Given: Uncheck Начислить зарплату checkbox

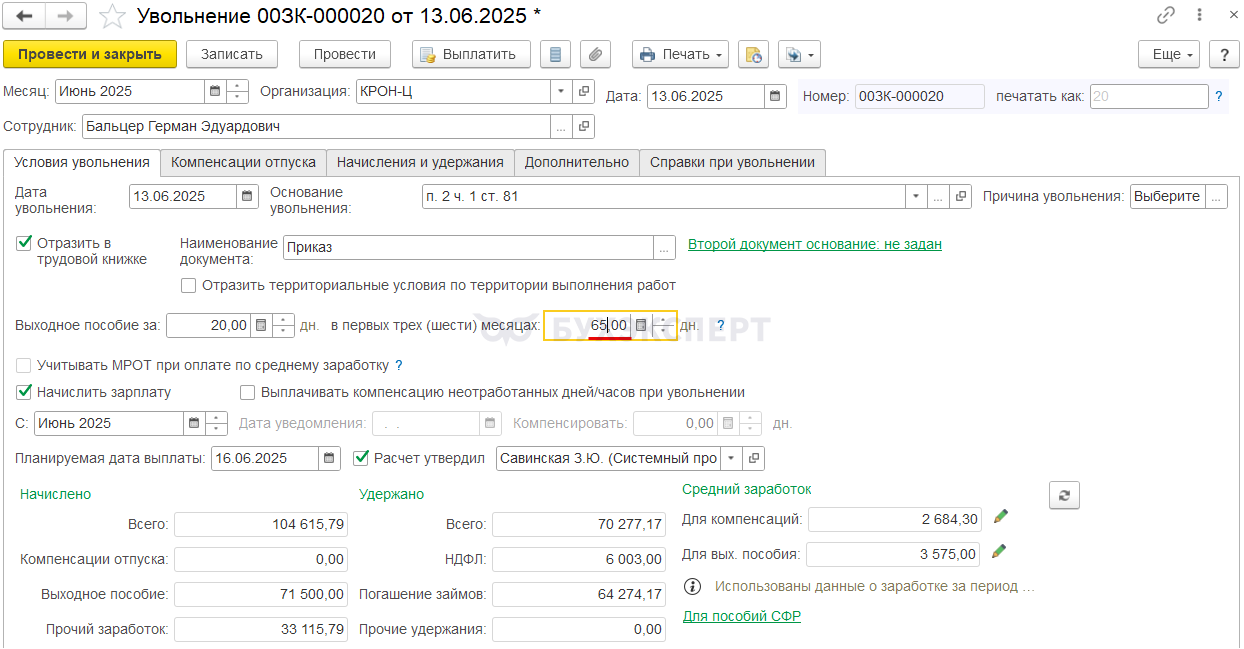Looking at the screenshot, I should pos(24,392).
